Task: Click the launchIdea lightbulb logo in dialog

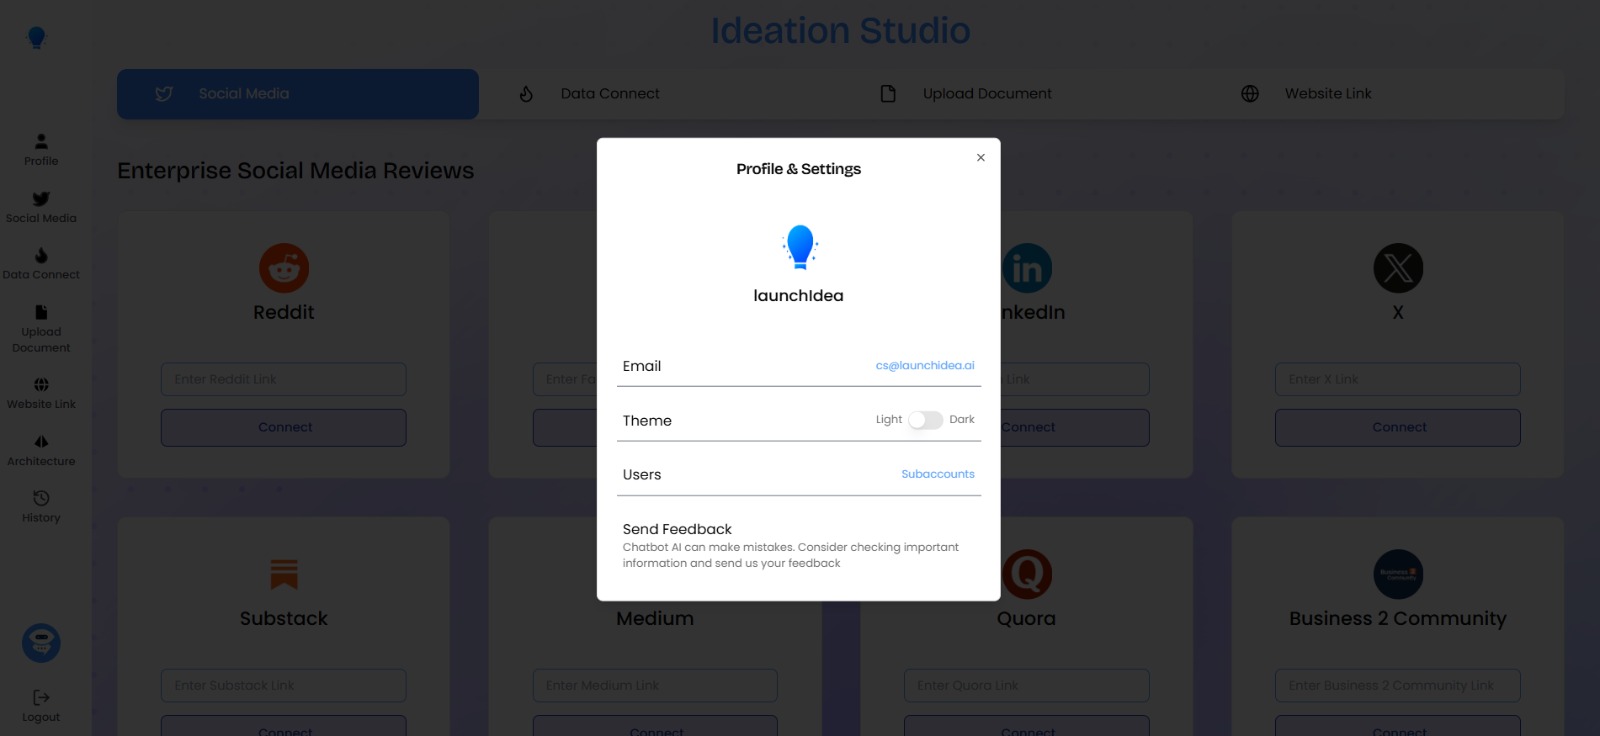Action: pos(799,247)
